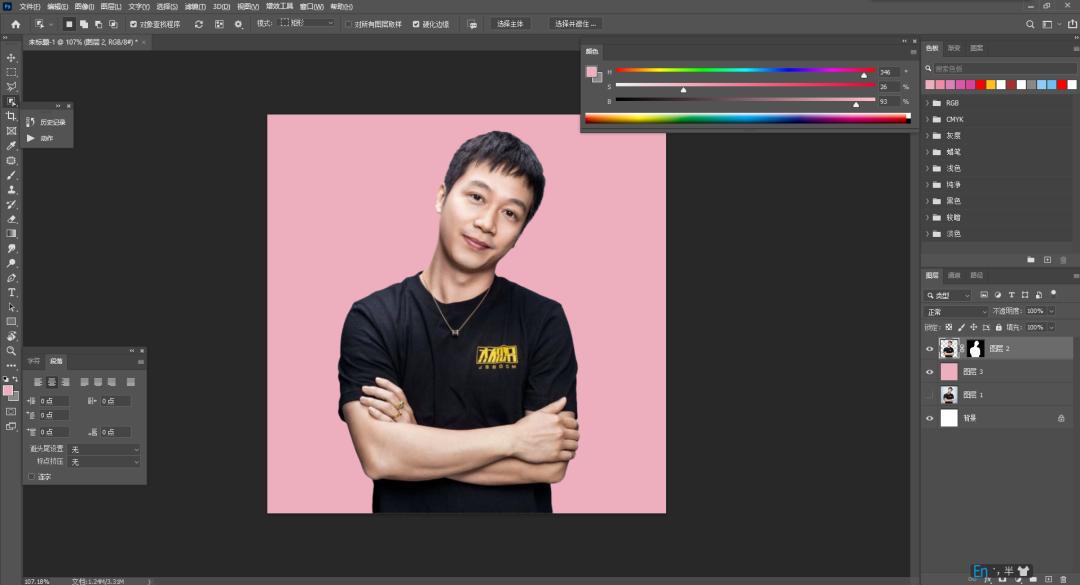Click the pink foreground color swatch
The image size is (1080, 585).
(x=9, y=388)
